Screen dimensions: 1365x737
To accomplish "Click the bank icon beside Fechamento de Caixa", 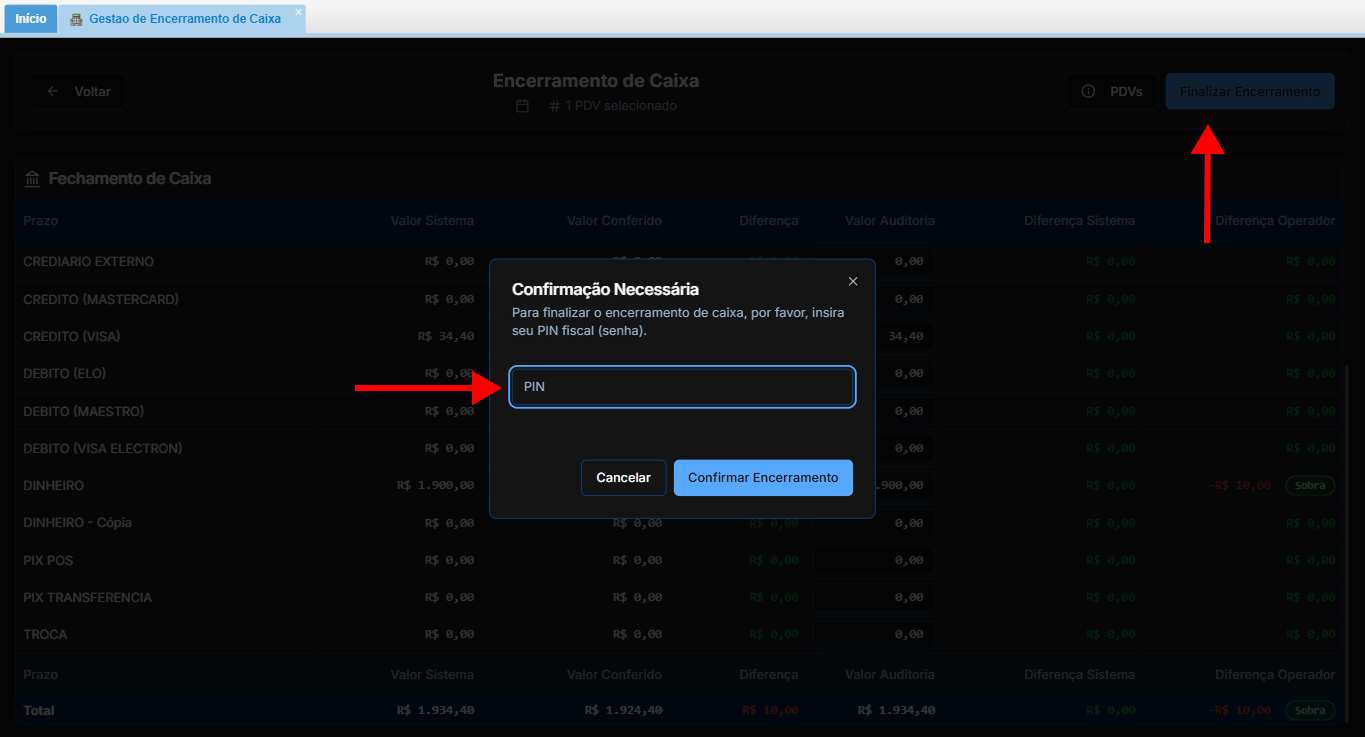I will pos(32,179).
